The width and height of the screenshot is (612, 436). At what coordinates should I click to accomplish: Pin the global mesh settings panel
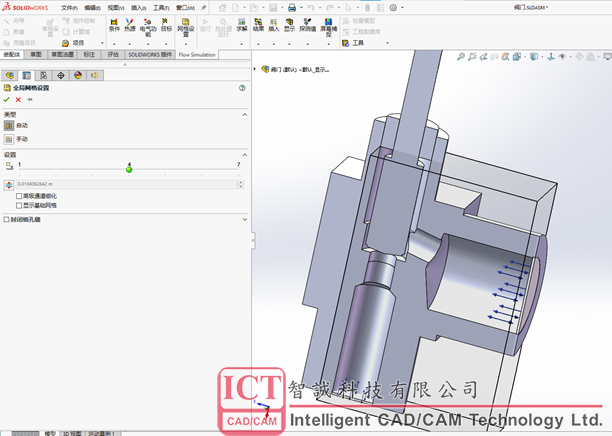click(x=30, y=100)
